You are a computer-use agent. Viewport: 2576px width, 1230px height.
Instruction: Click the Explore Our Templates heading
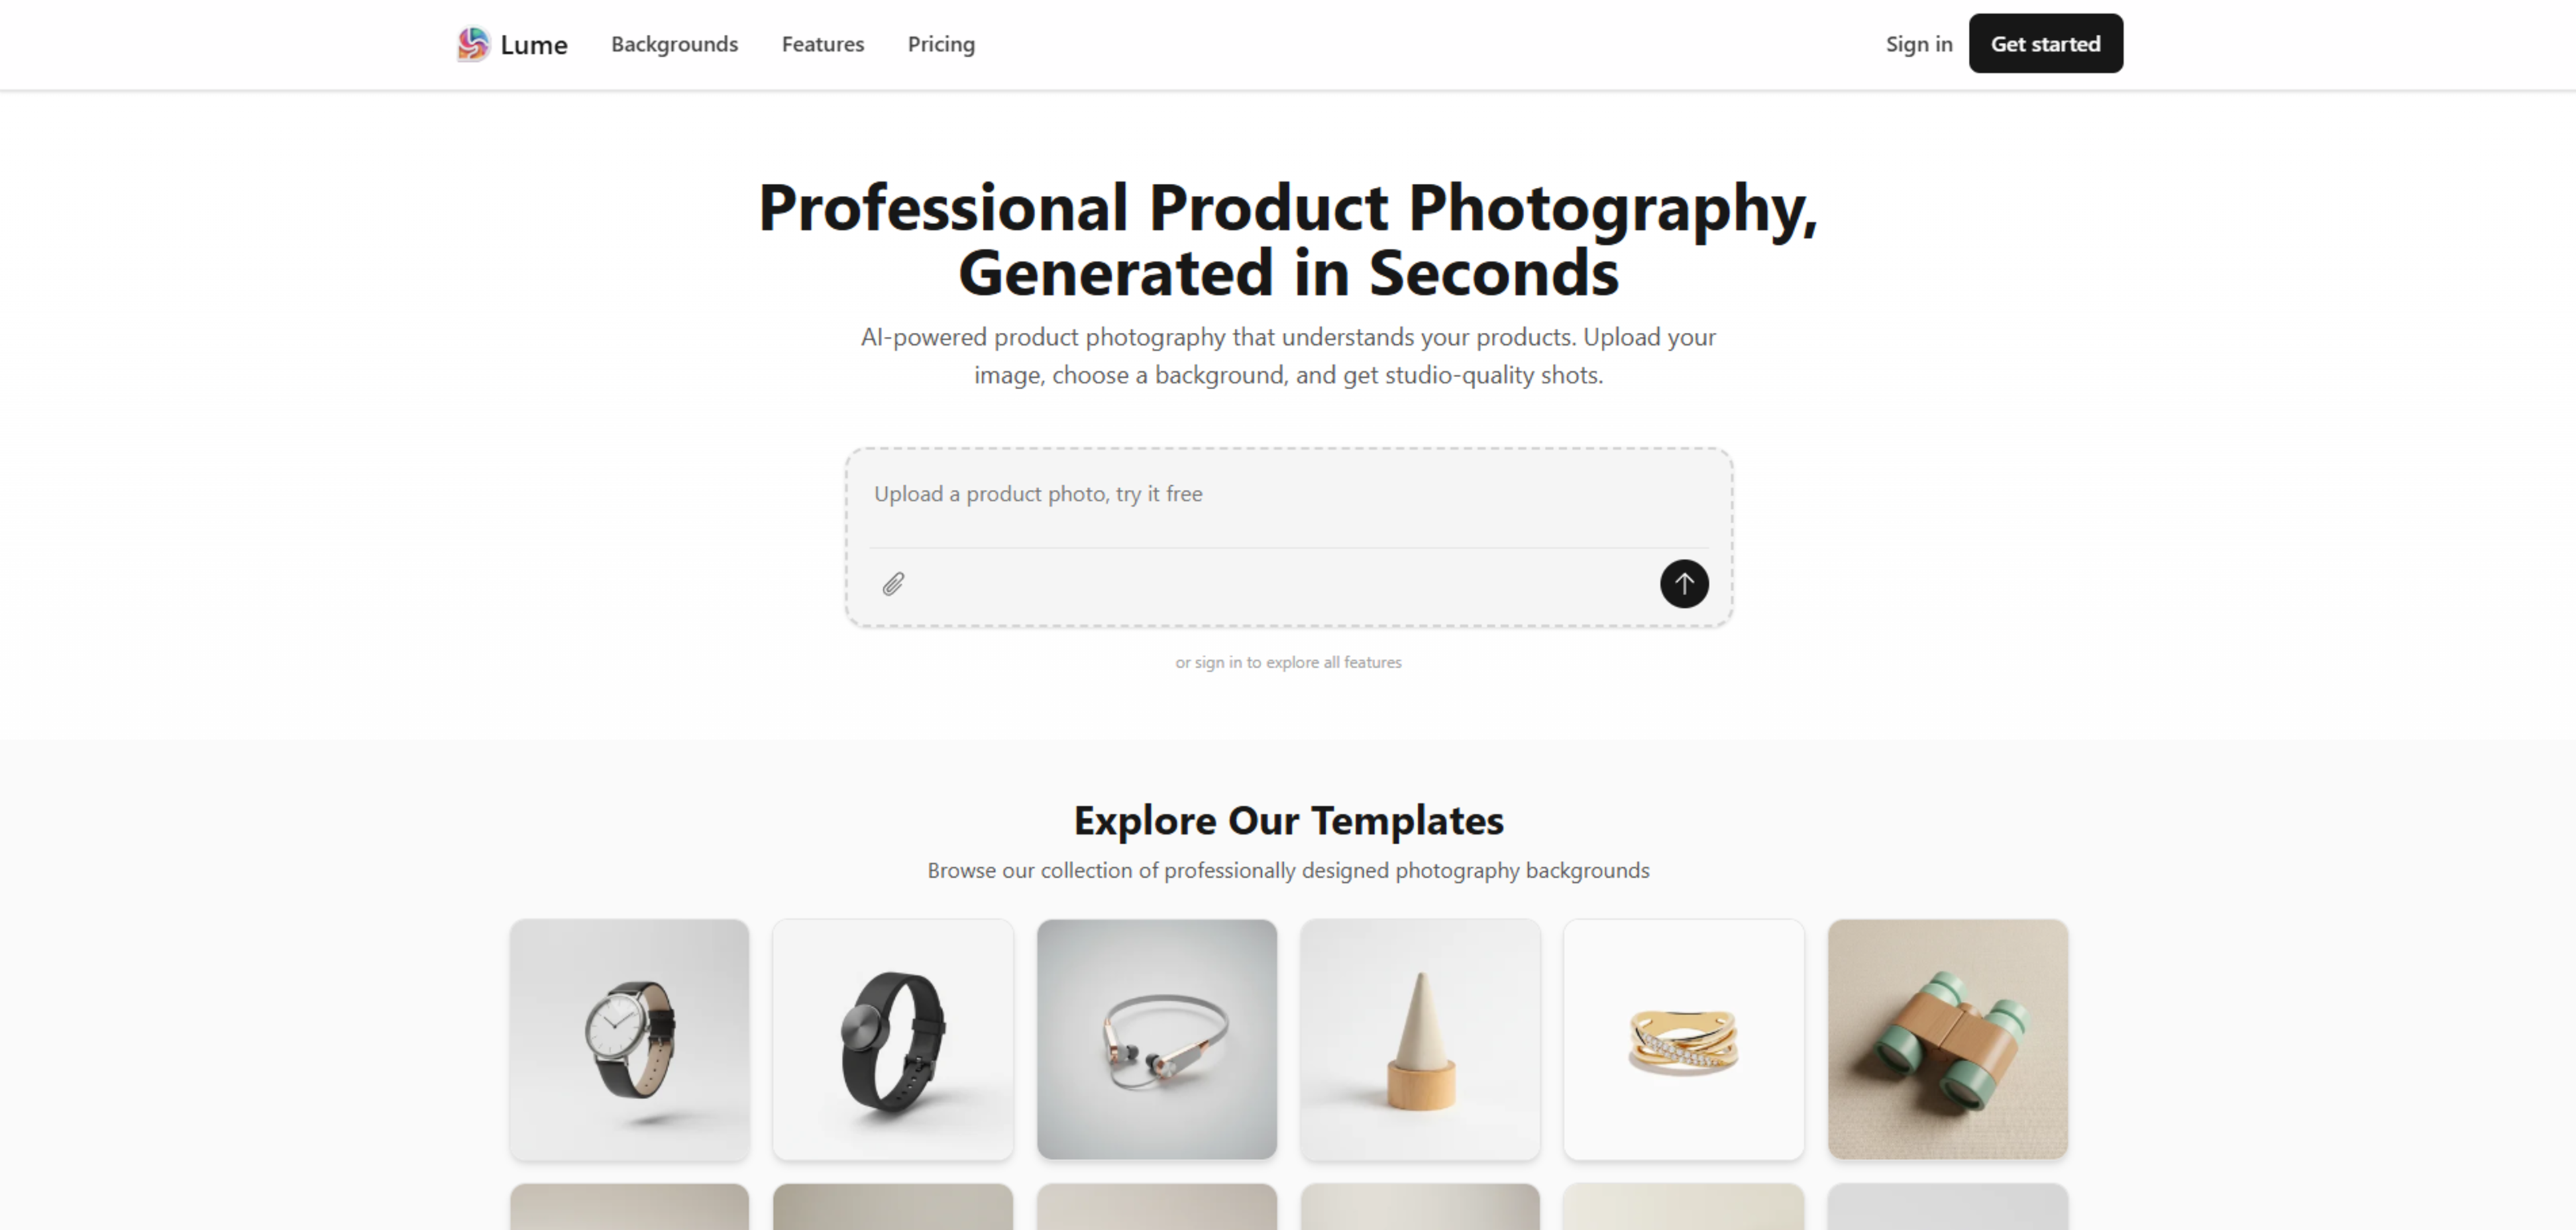(1288, 821)
